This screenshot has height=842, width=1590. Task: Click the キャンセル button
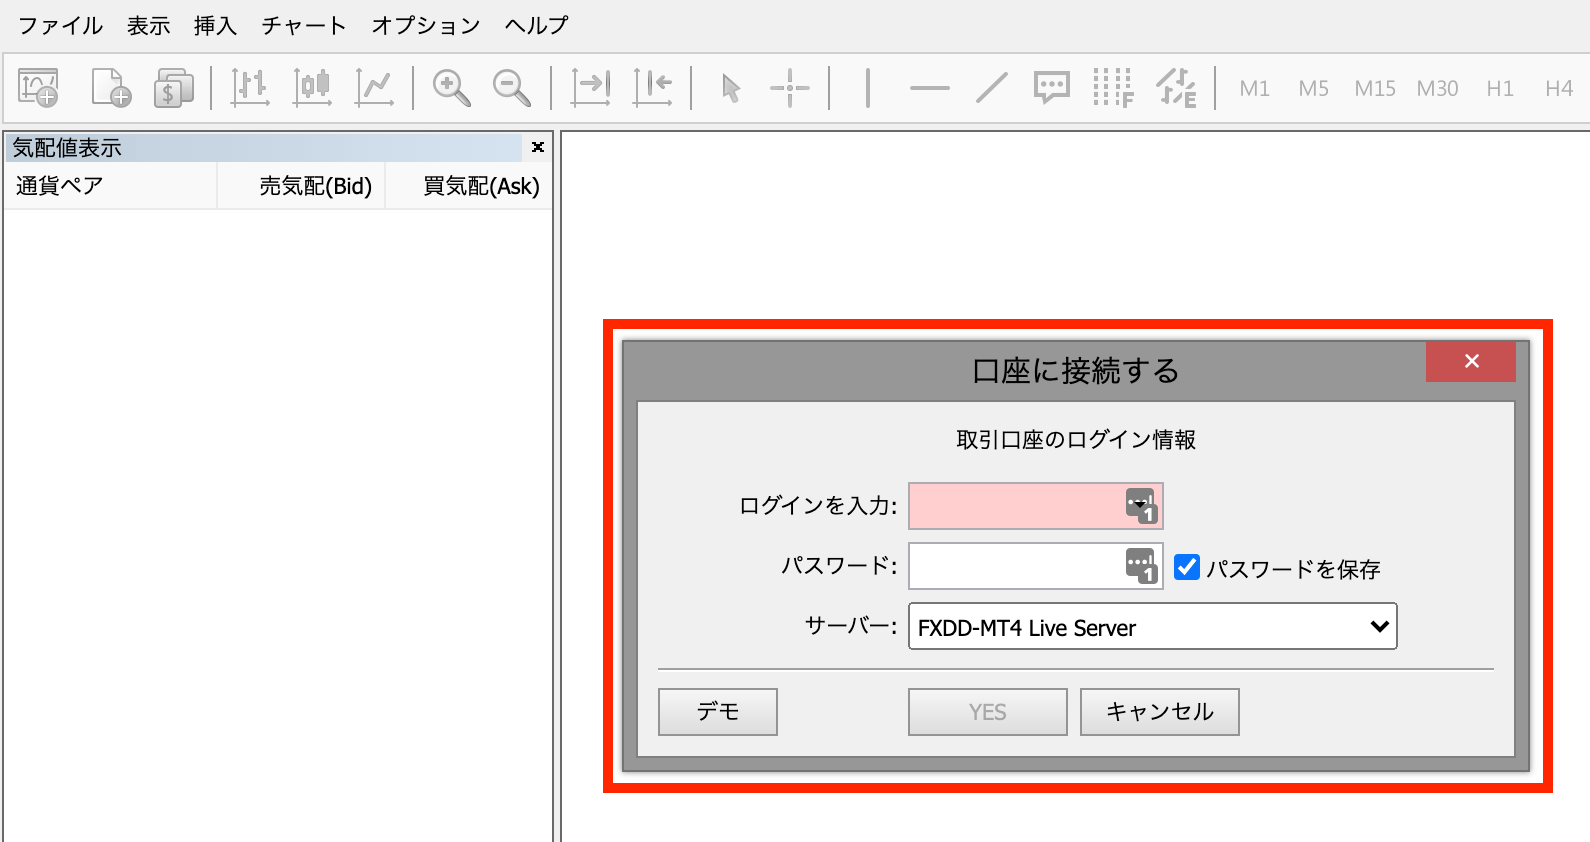click(x=1160, y=712)
